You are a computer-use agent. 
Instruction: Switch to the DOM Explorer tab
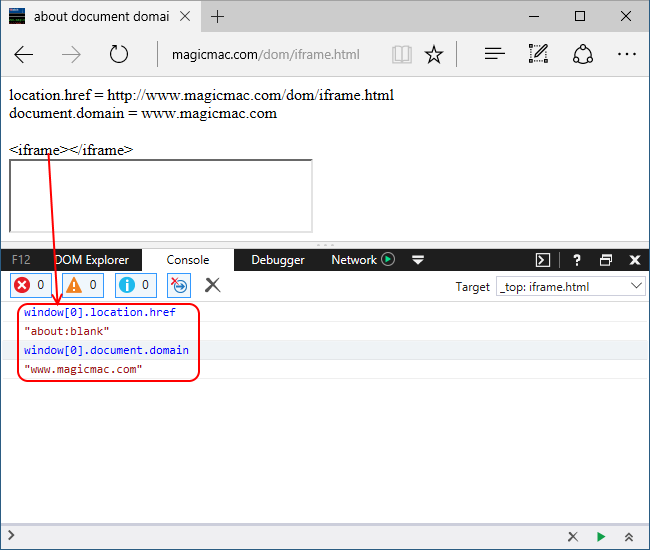click(92, 260)
